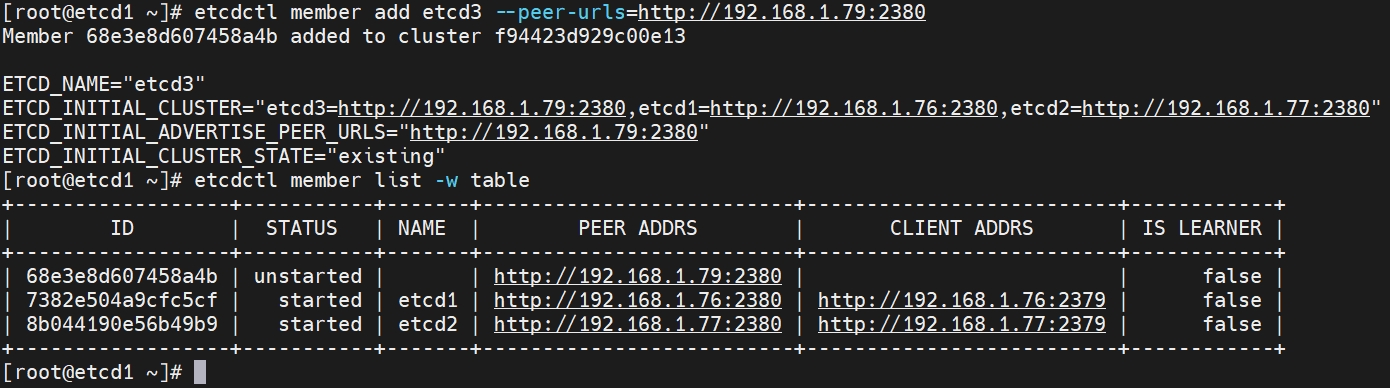The height and width of the screenshot is (388, 1390).
Task: Open peer address 192.168.1.79:2380 in the table
Action: 638,276
